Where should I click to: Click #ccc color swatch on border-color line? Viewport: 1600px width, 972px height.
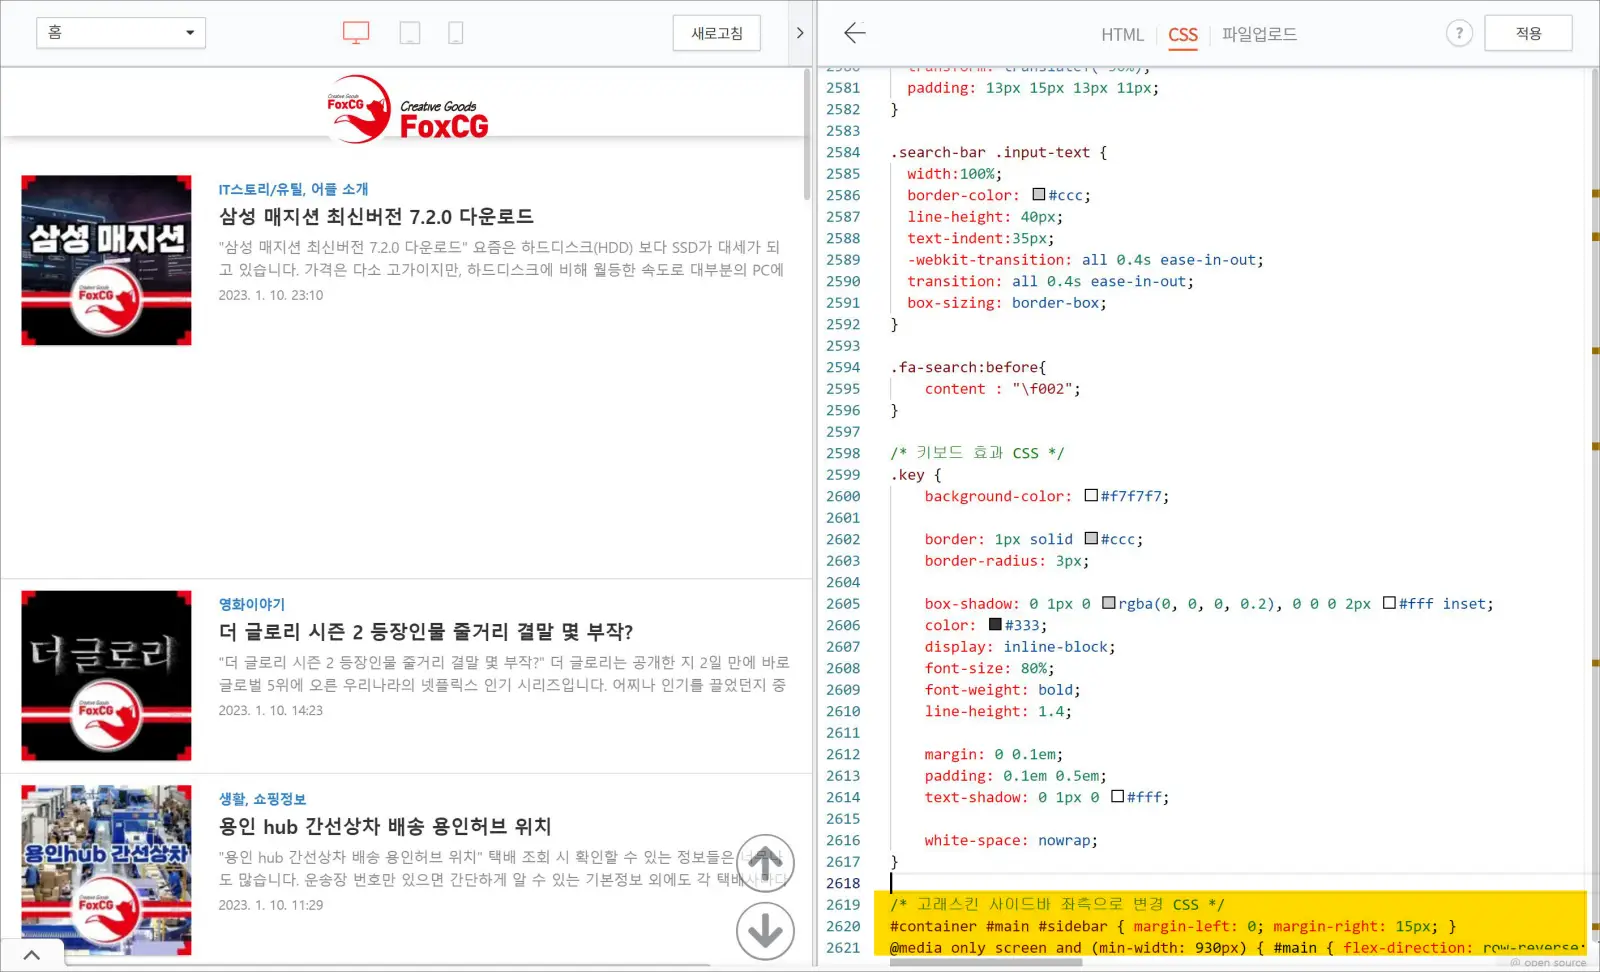click(1038, 195)
